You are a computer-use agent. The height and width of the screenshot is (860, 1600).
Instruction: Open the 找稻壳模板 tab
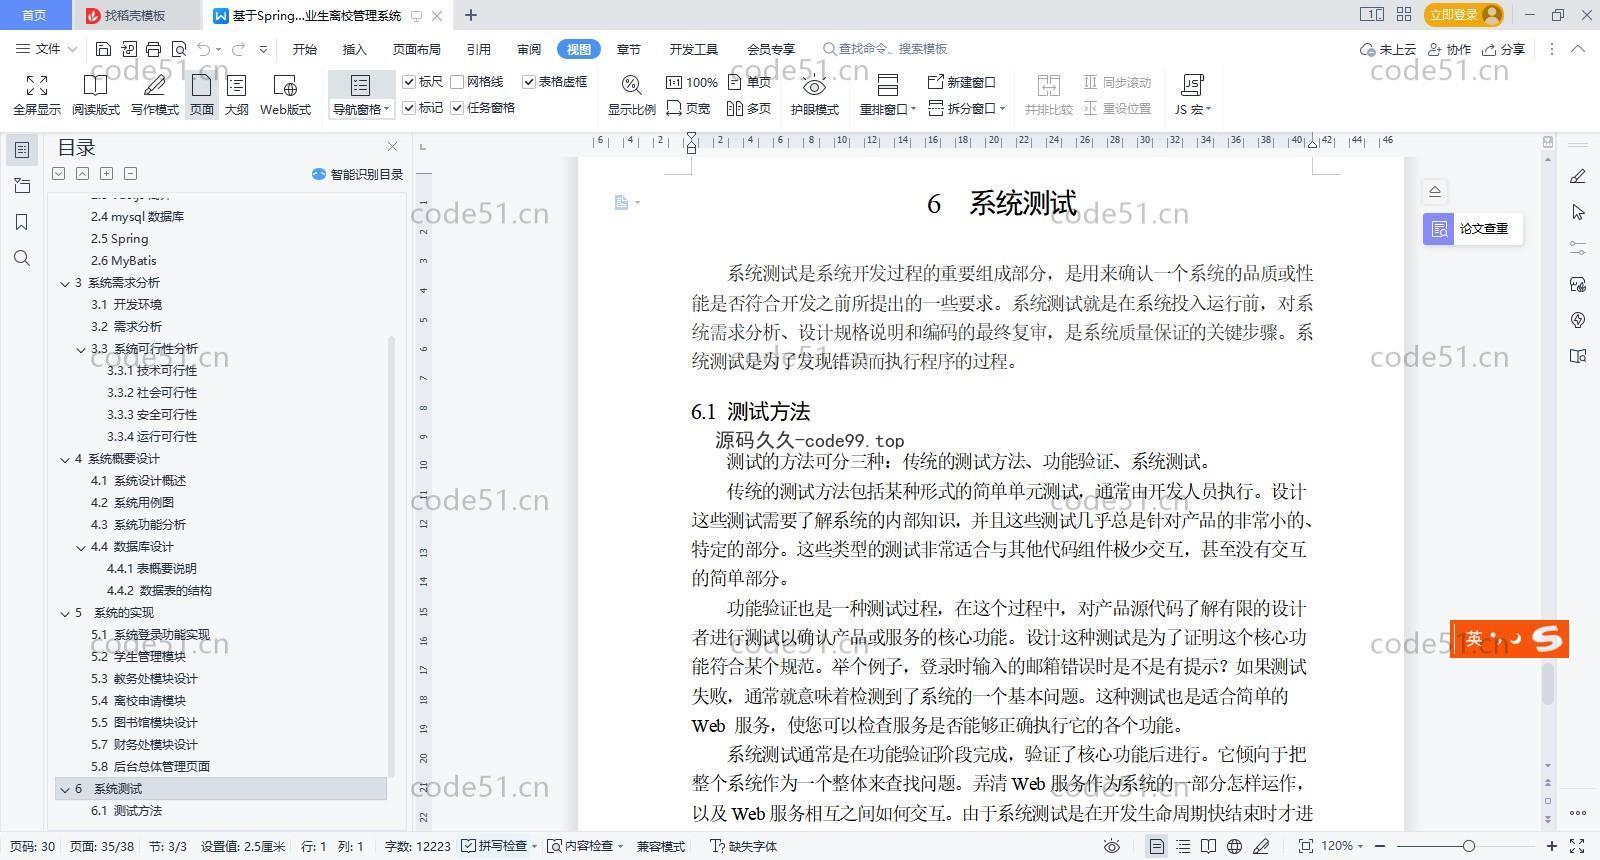[135, 15]
